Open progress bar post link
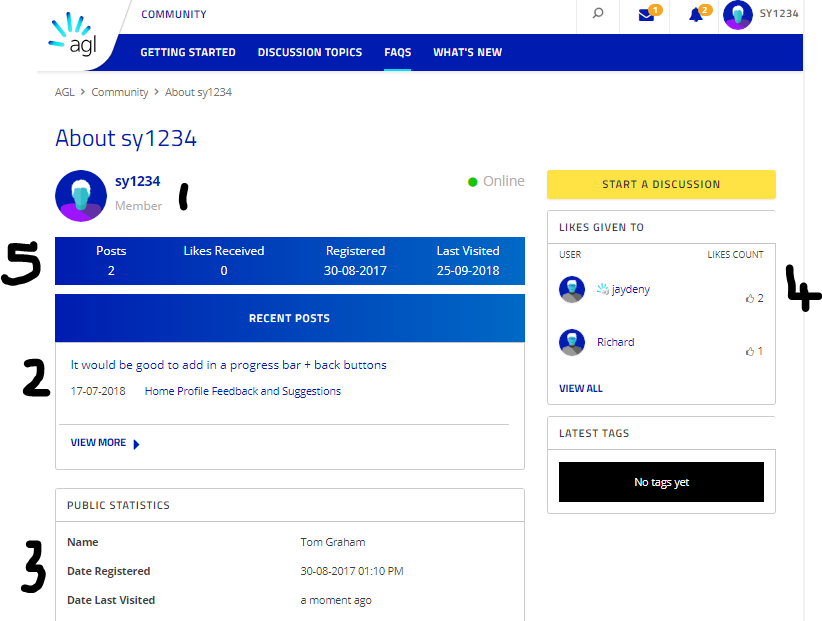Image resolution: width=822 pixels, height=621 pixels. pyautogui.click(x=228, y=365)
